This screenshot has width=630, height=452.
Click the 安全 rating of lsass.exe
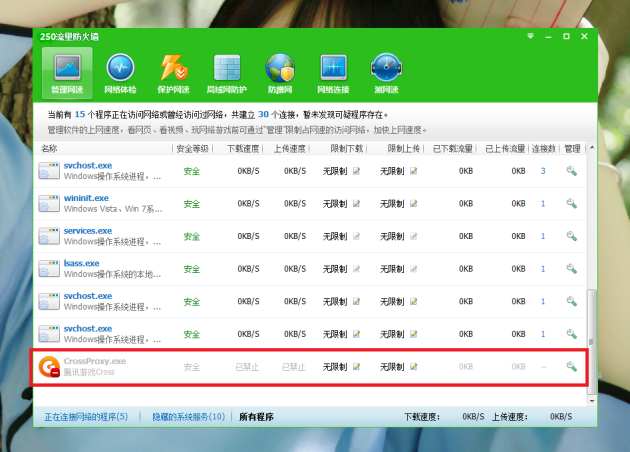pyautogui.click(x=192, y=269)
